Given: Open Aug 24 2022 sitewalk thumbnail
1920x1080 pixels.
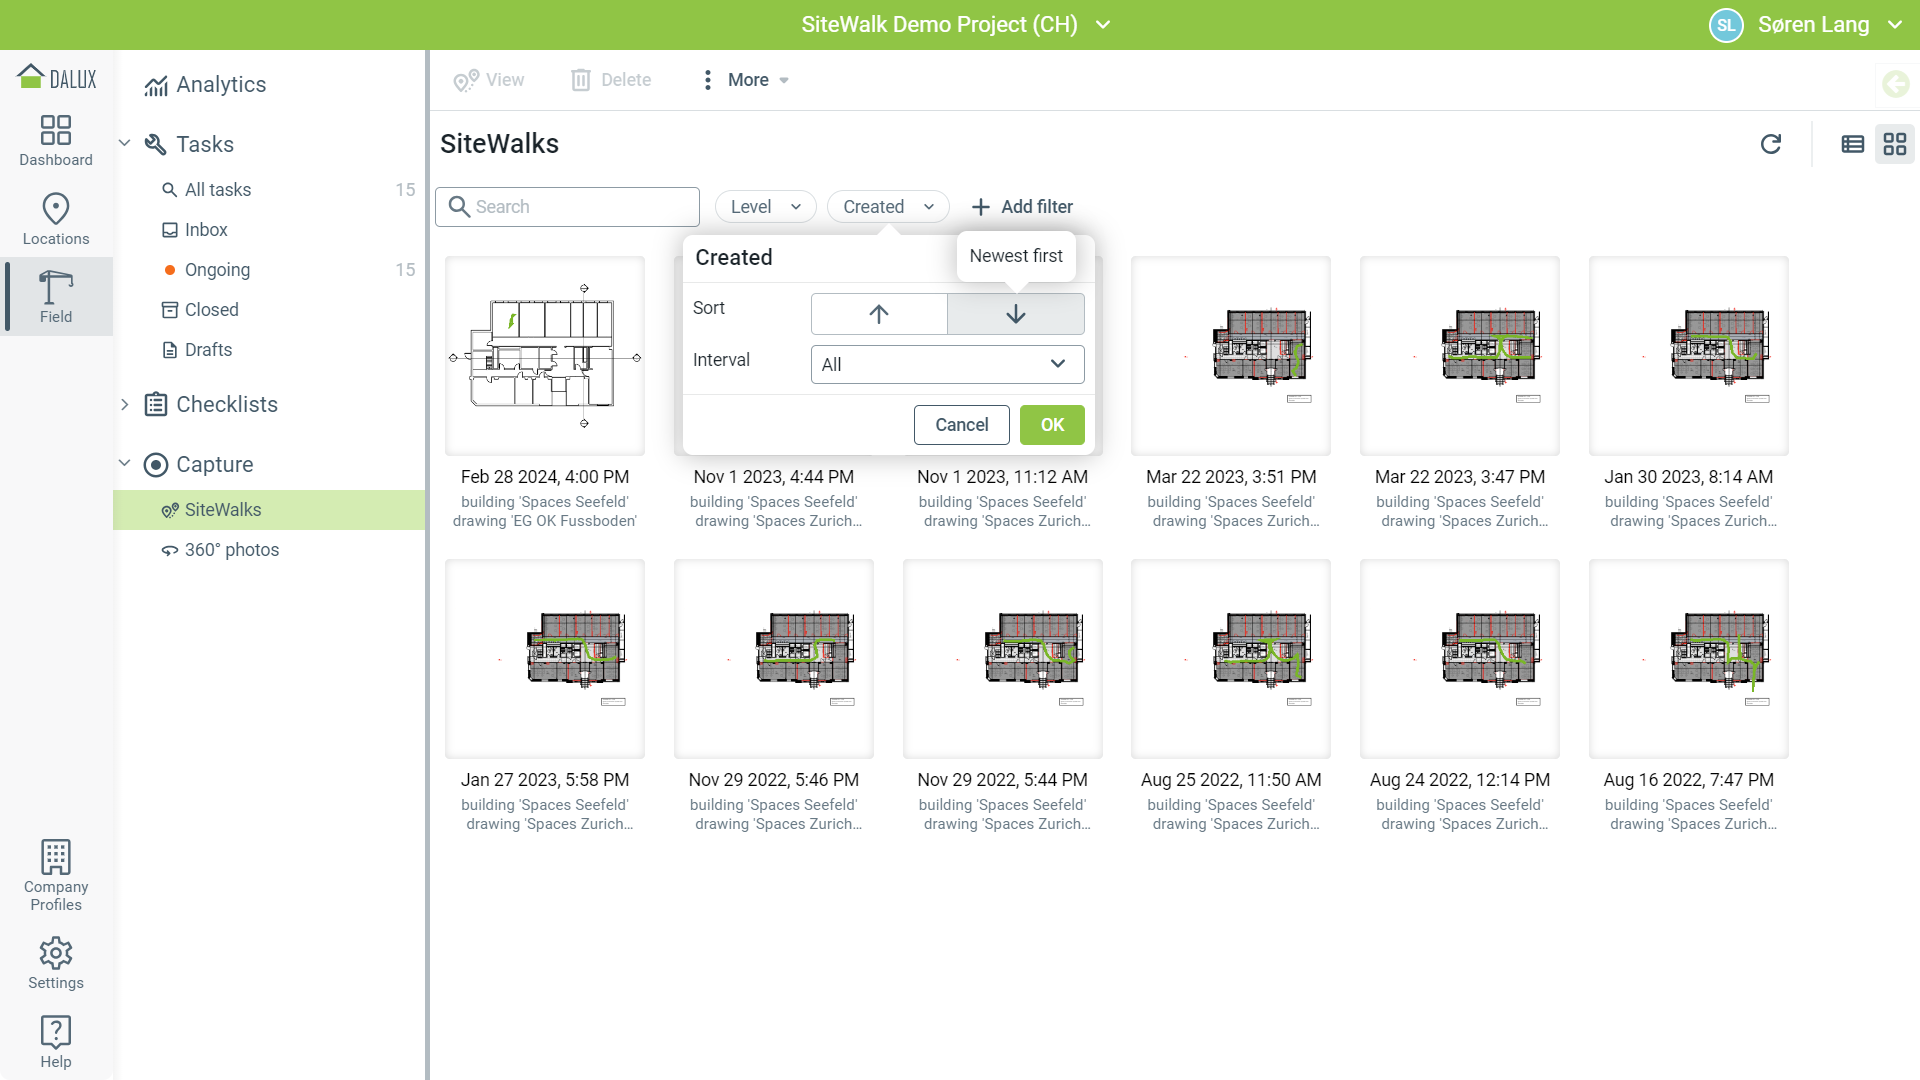Looking at the screenshot, I should 1460,659.
